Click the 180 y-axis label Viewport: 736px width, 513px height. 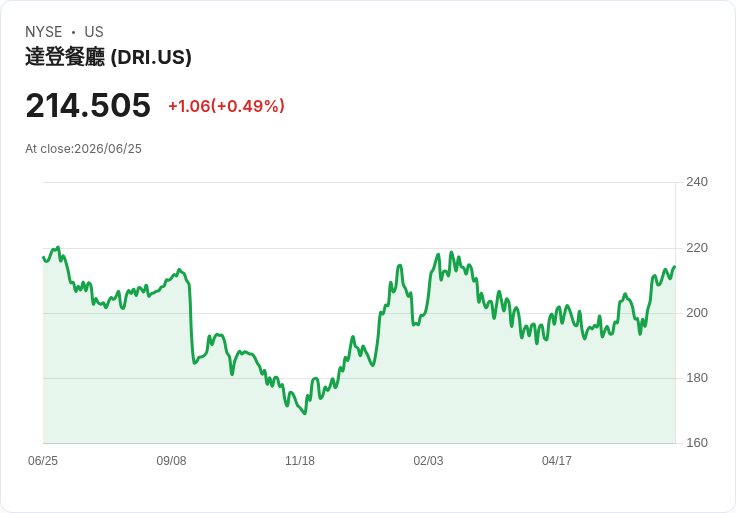tap(697, 378)
